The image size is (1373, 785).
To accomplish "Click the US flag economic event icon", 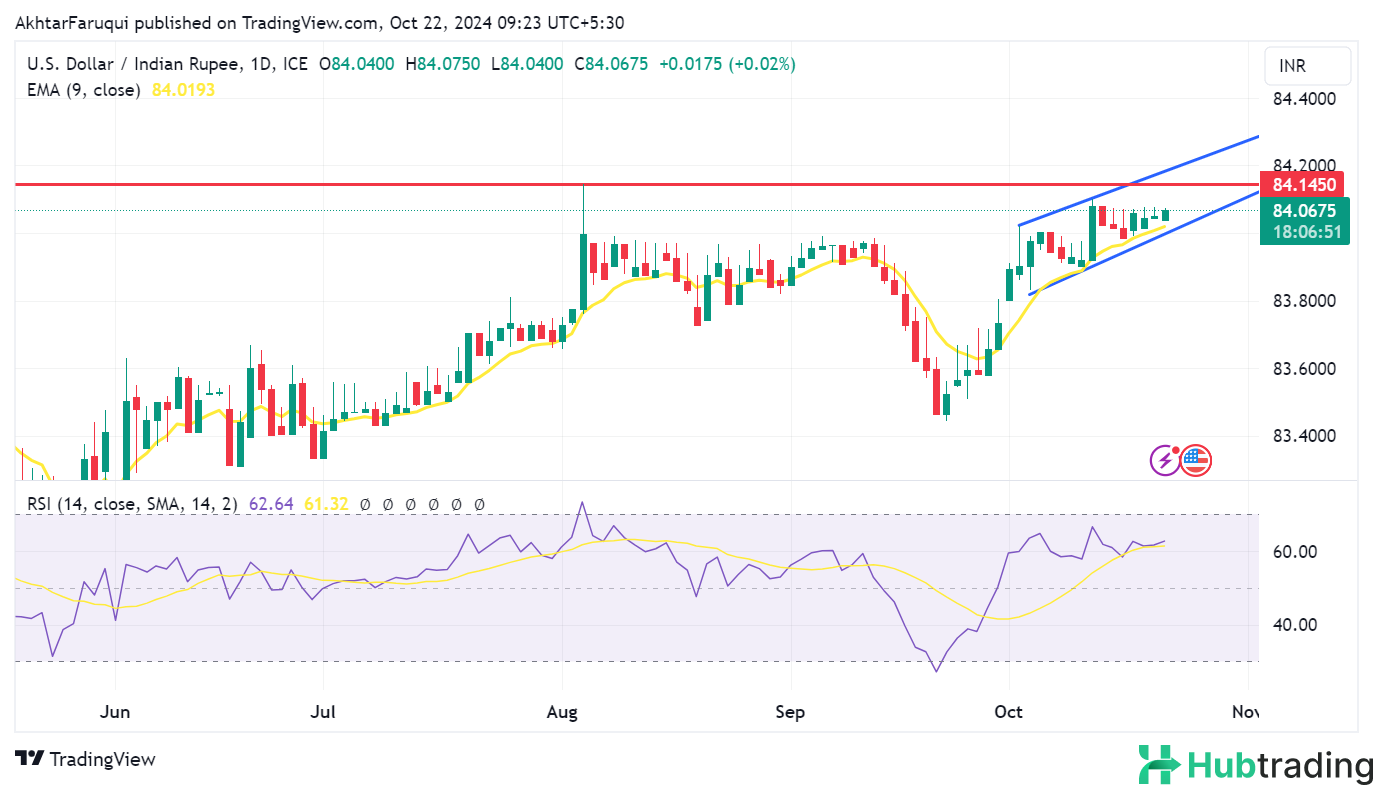I will click(x=1195, y=460).
